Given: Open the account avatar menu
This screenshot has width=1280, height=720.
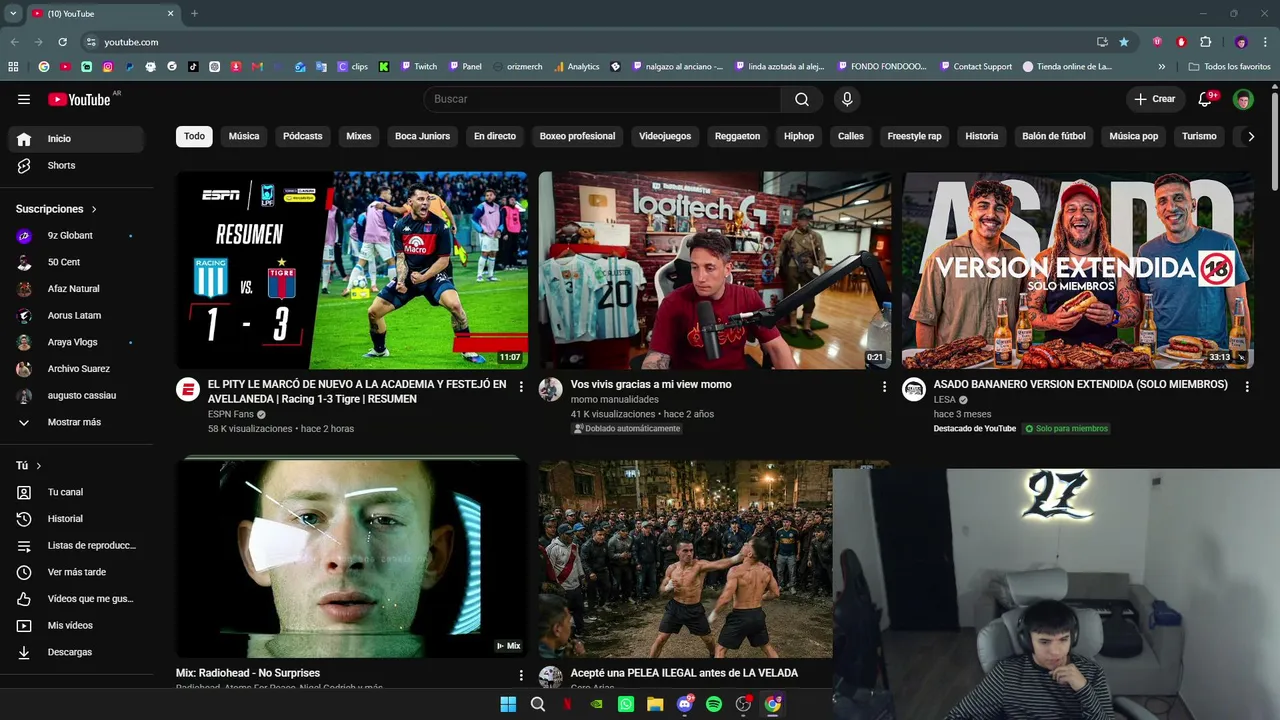Looking at the screenshot, I should coord(1243,99).
